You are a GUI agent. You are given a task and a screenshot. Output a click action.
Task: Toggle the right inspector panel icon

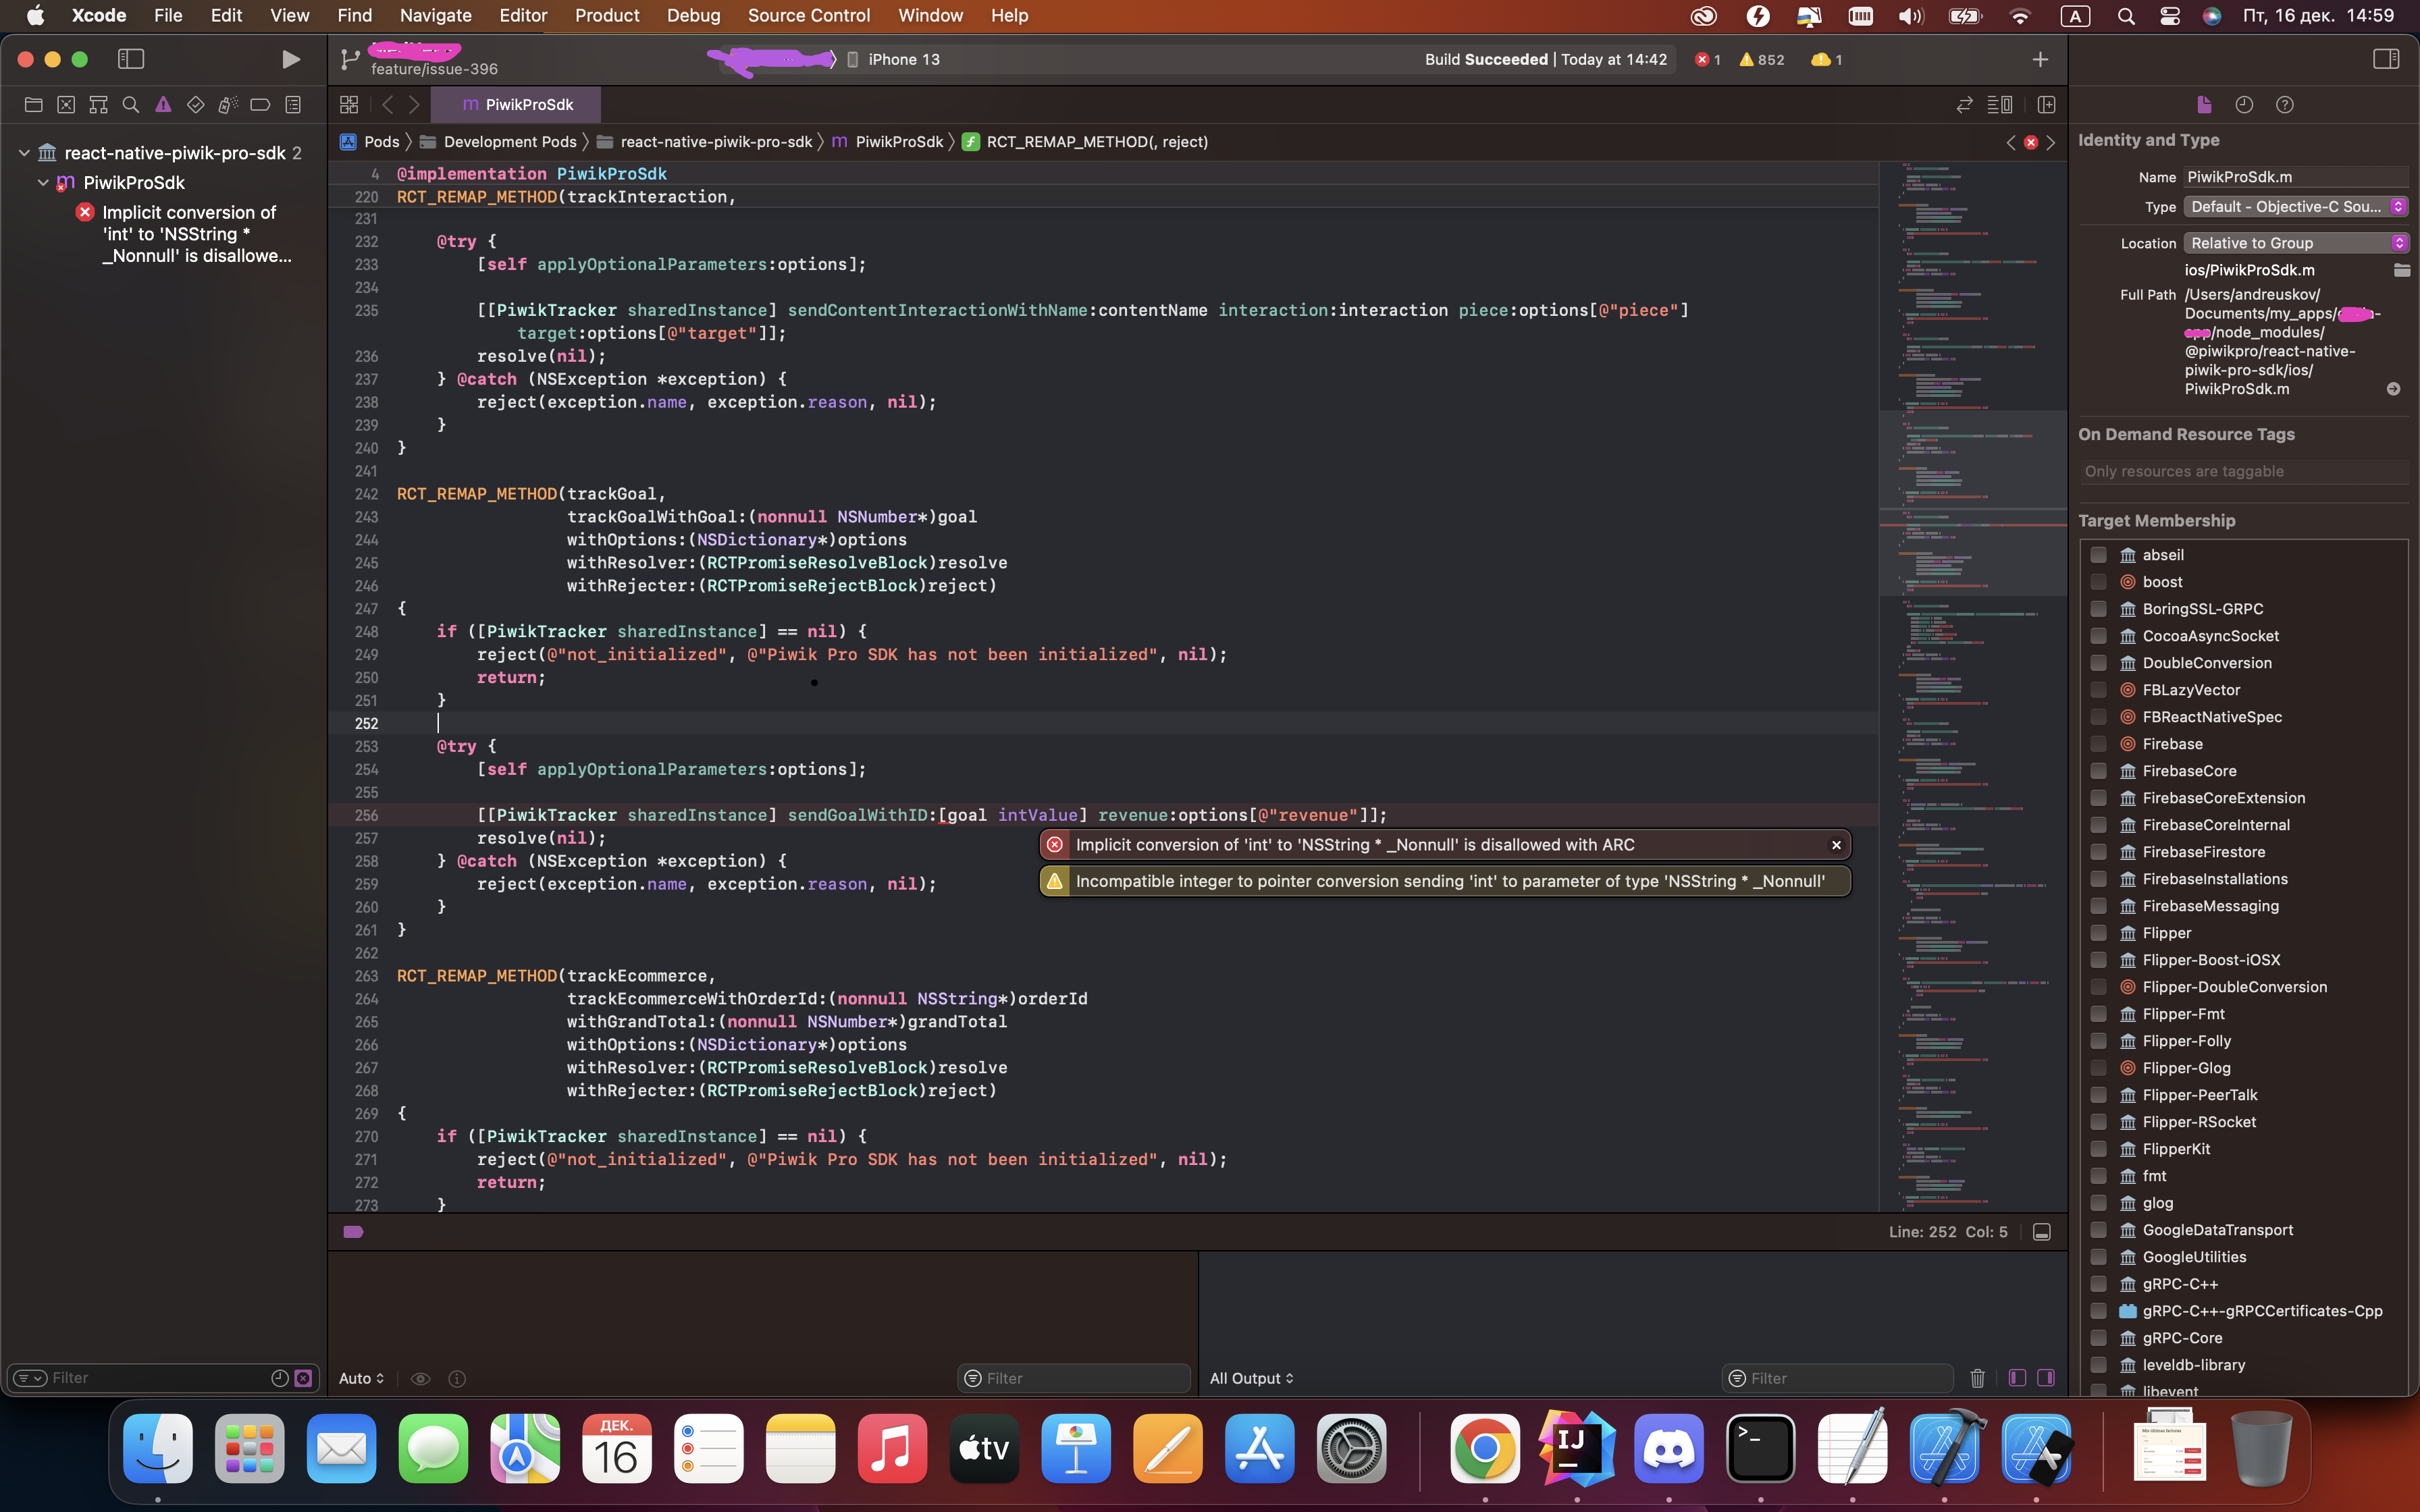(x=2385, y=60)
